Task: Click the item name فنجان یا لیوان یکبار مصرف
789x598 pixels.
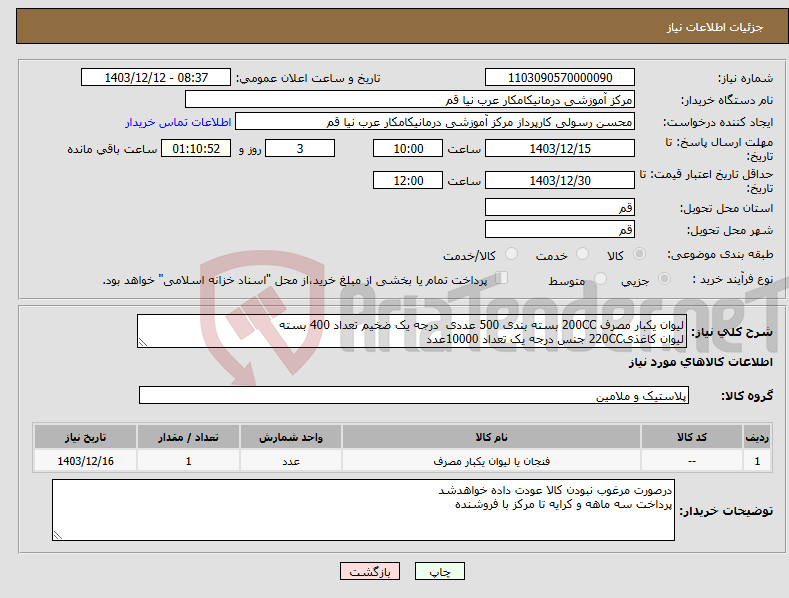Action: (491, 461)
